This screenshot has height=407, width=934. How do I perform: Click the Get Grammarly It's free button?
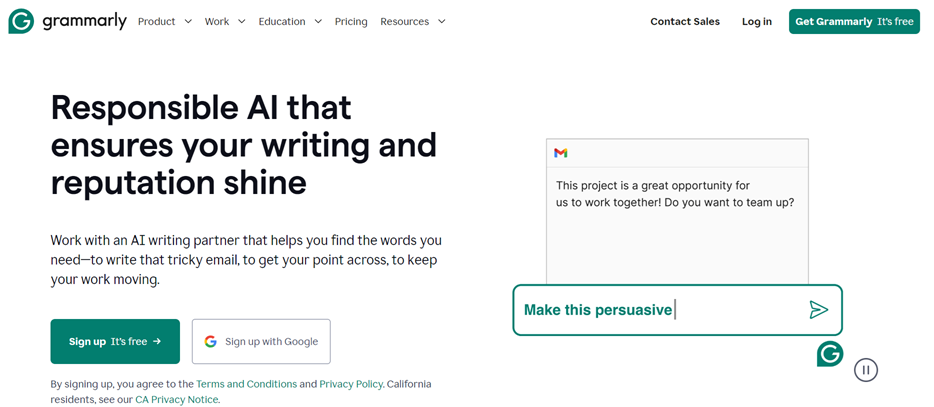[x=854, y=21]
